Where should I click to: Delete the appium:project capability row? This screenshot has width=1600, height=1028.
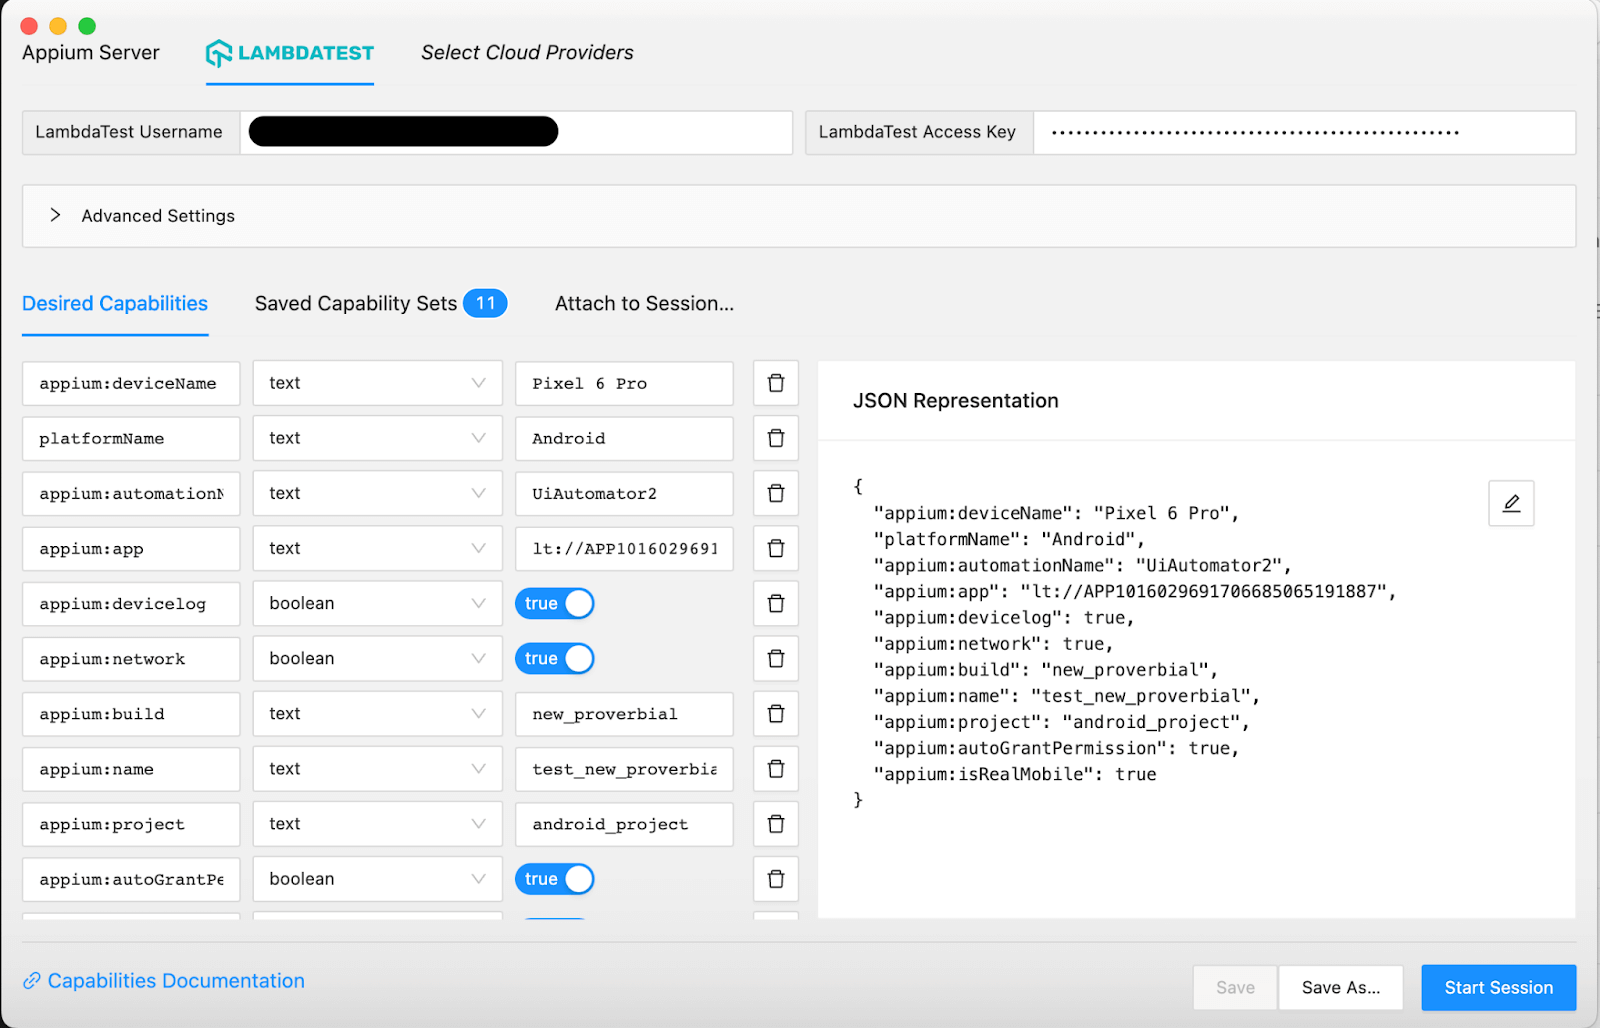pos(775,824)
